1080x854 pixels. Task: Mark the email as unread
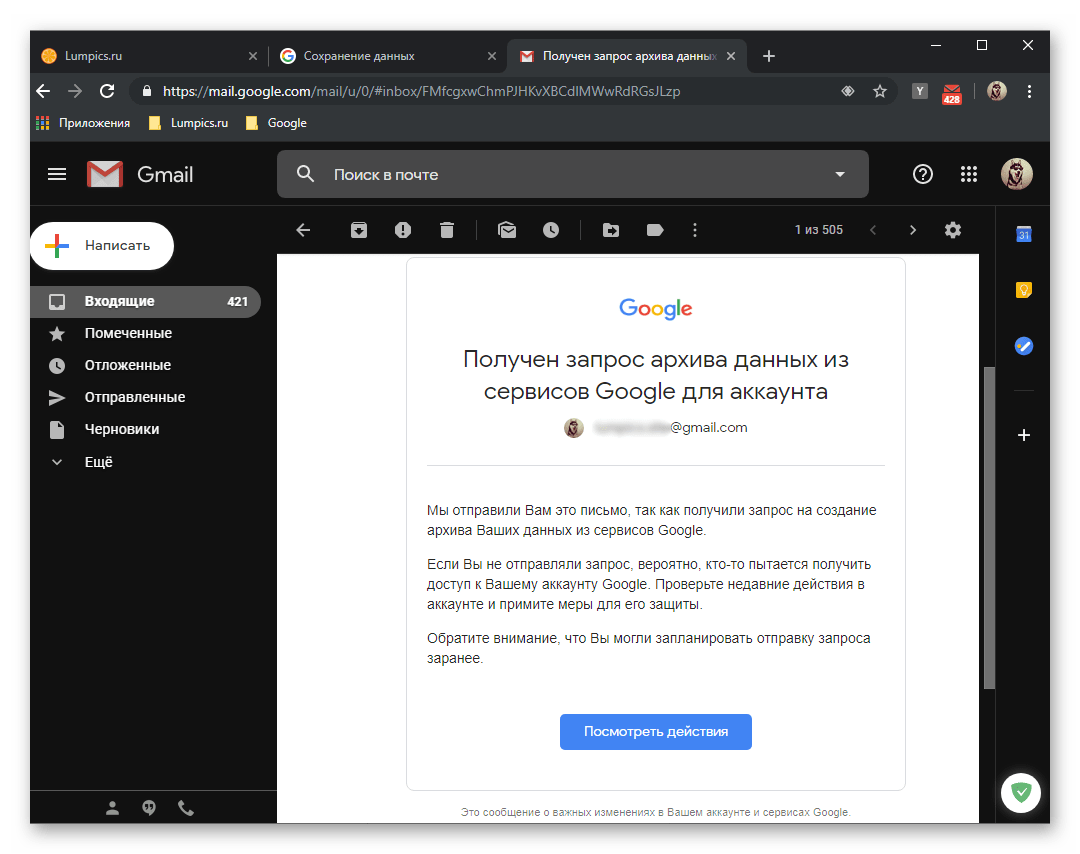click(x=507, y=230)
